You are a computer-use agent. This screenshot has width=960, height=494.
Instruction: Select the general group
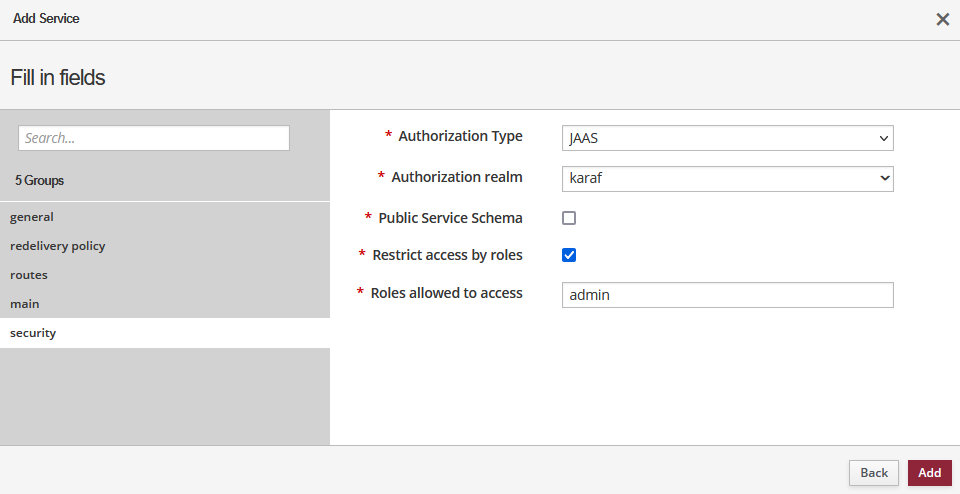coord(32,217)
